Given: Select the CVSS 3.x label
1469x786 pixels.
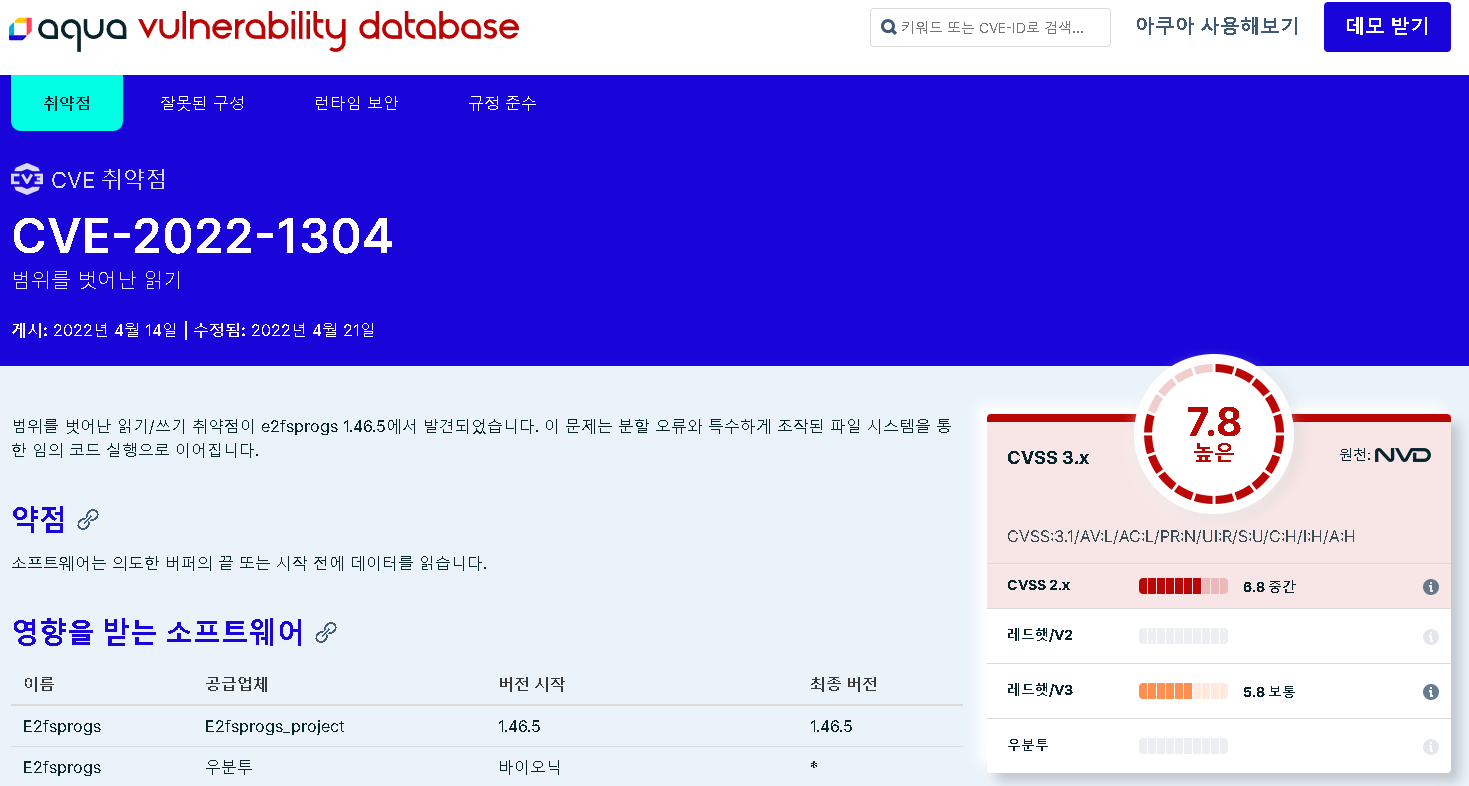Looking at the screenshot, I should (1048, 457).
